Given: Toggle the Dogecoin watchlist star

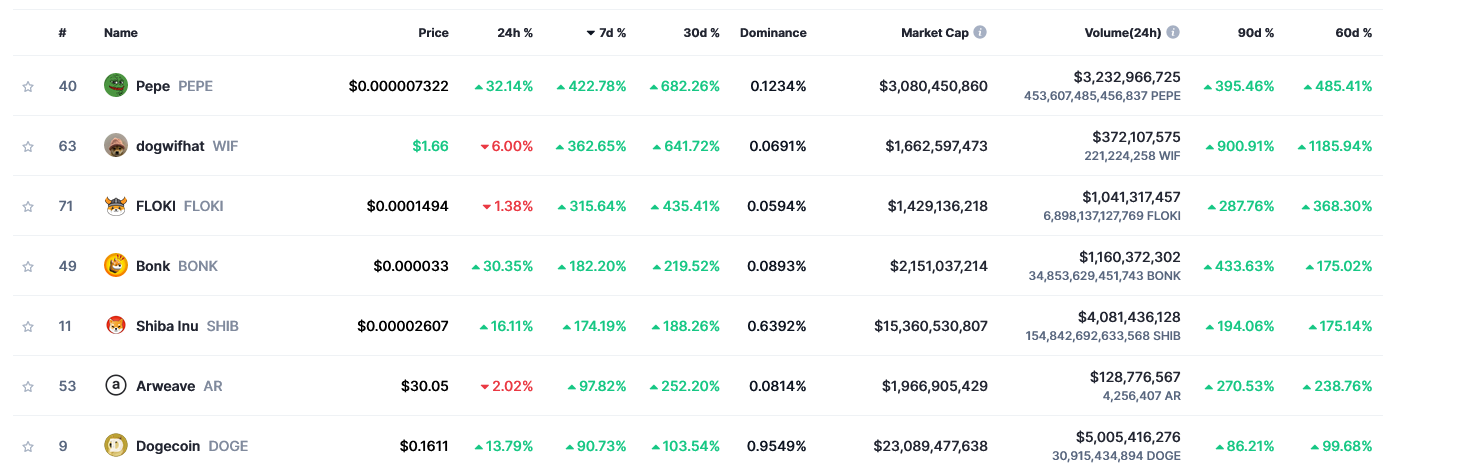Looking at the screenshot, I should tap(28, 447).
